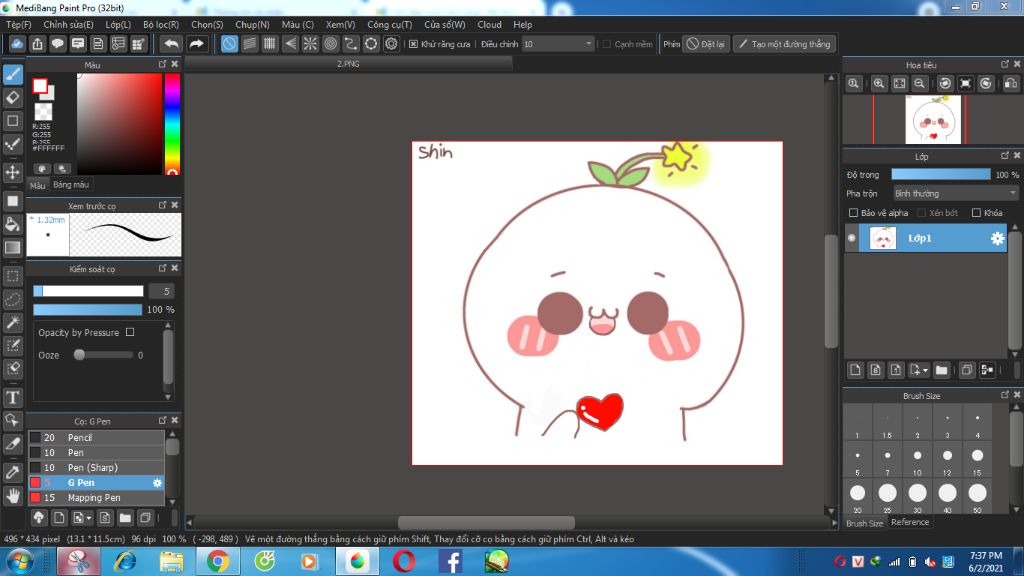Zoom in on the navigator

879,84
